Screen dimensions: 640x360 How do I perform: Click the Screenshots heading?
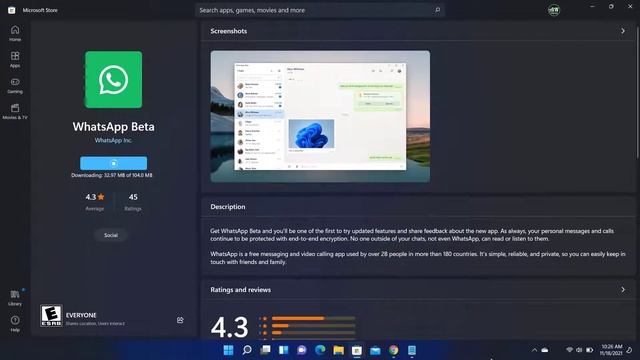229,31
